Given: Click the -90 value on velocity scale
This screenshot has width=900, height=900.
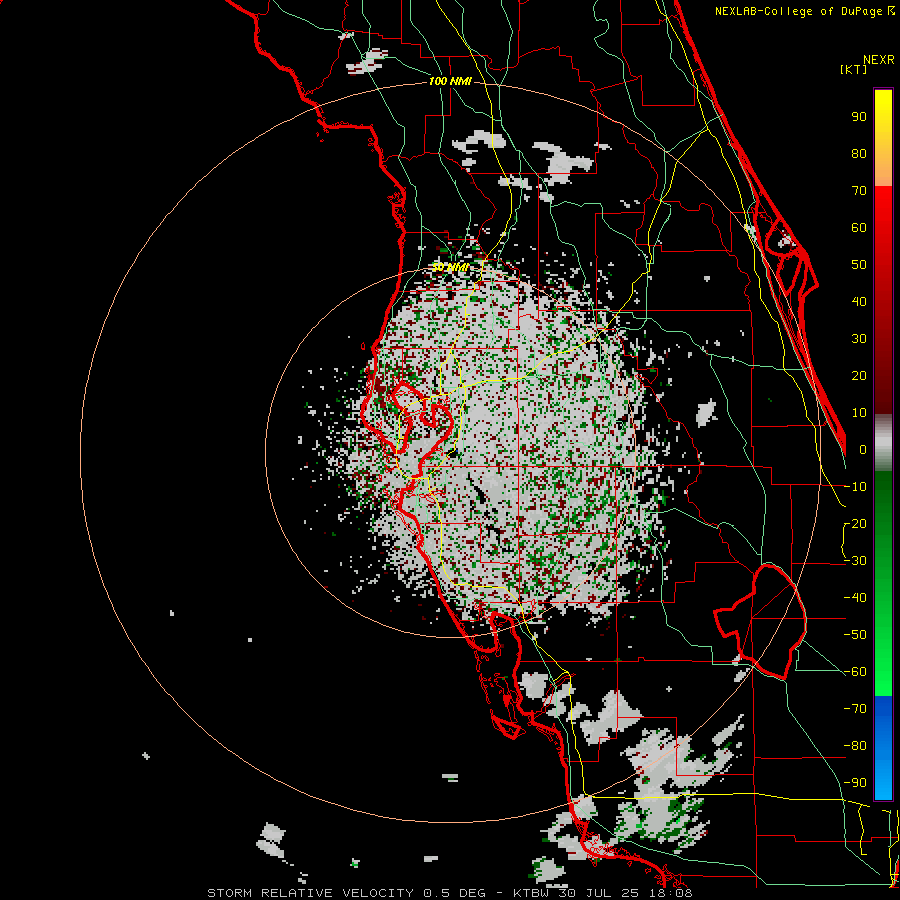Looking at the screenshot, I should (x=855, y=783).
